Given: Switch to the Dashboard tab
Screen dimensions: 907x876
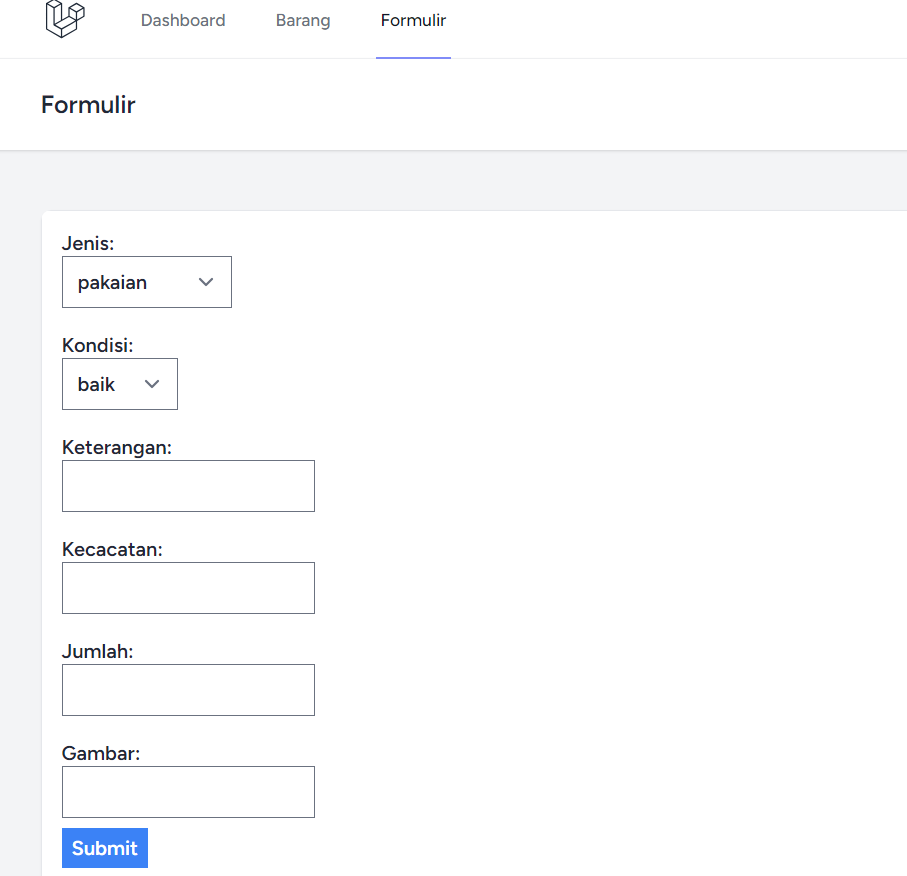Looking at the screenshot, I should [183, 20].
